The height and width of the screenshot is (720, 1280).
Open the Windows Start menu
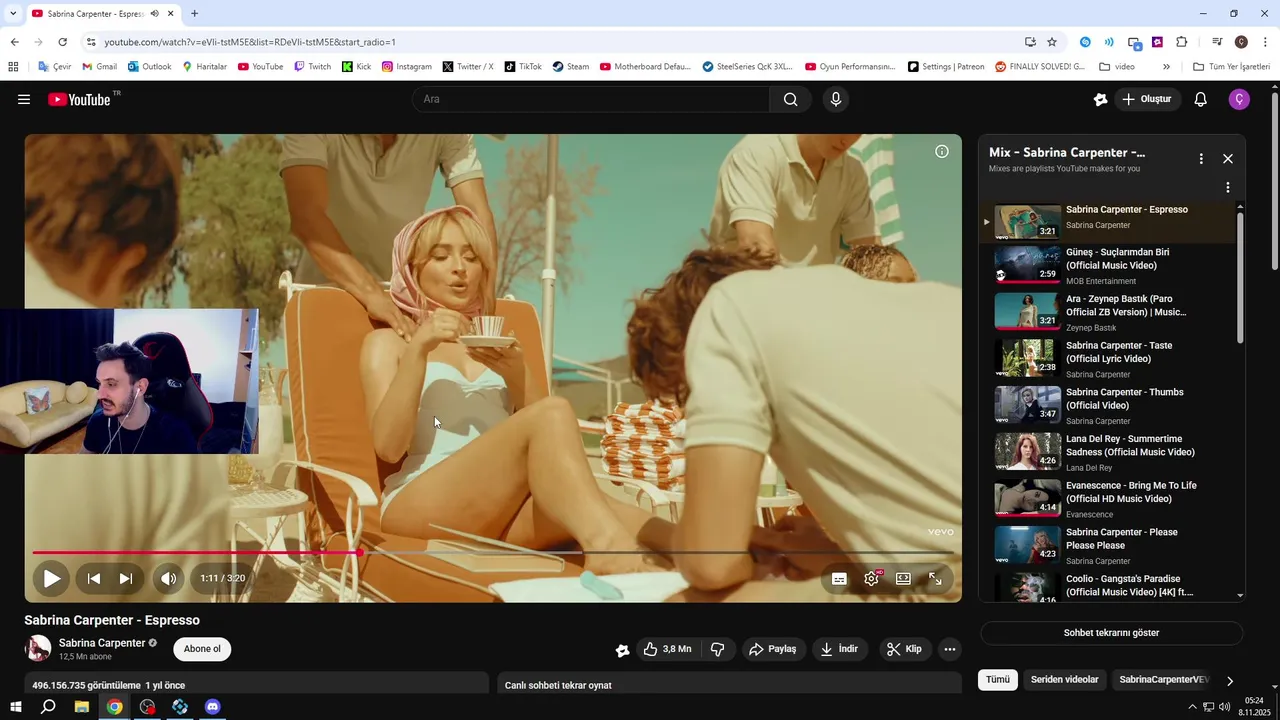tap(15, 707)
